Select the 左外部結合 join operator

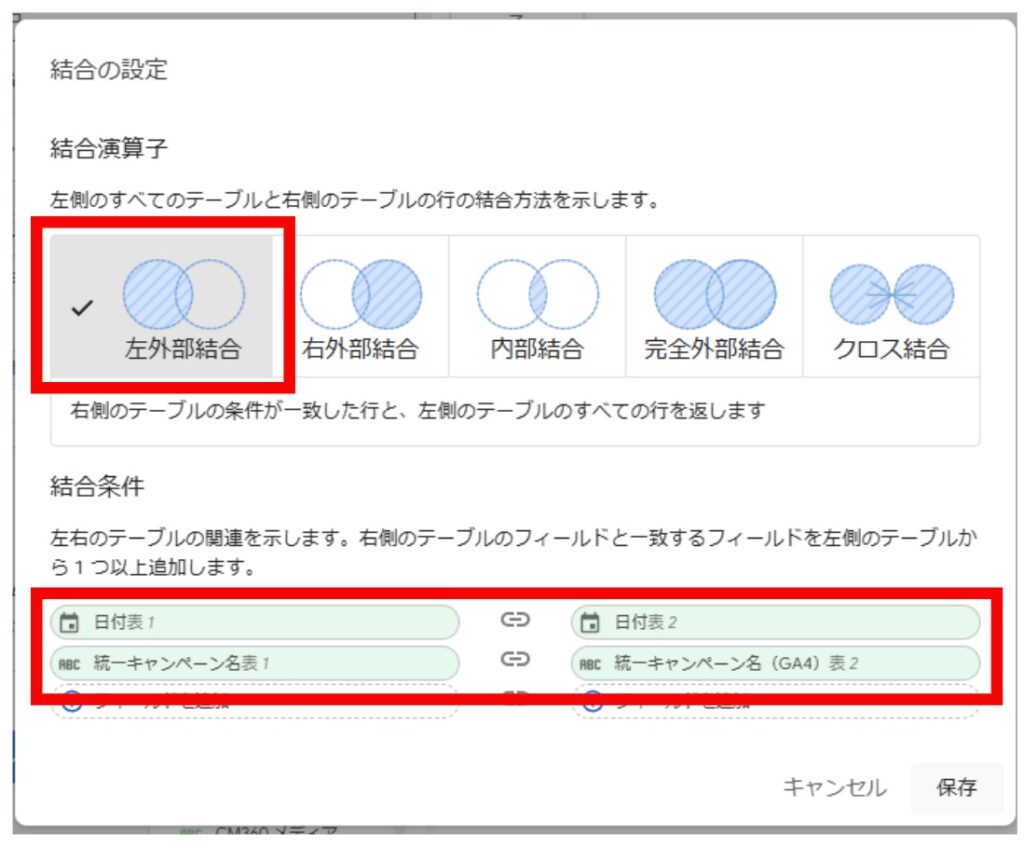click(183, 308)
